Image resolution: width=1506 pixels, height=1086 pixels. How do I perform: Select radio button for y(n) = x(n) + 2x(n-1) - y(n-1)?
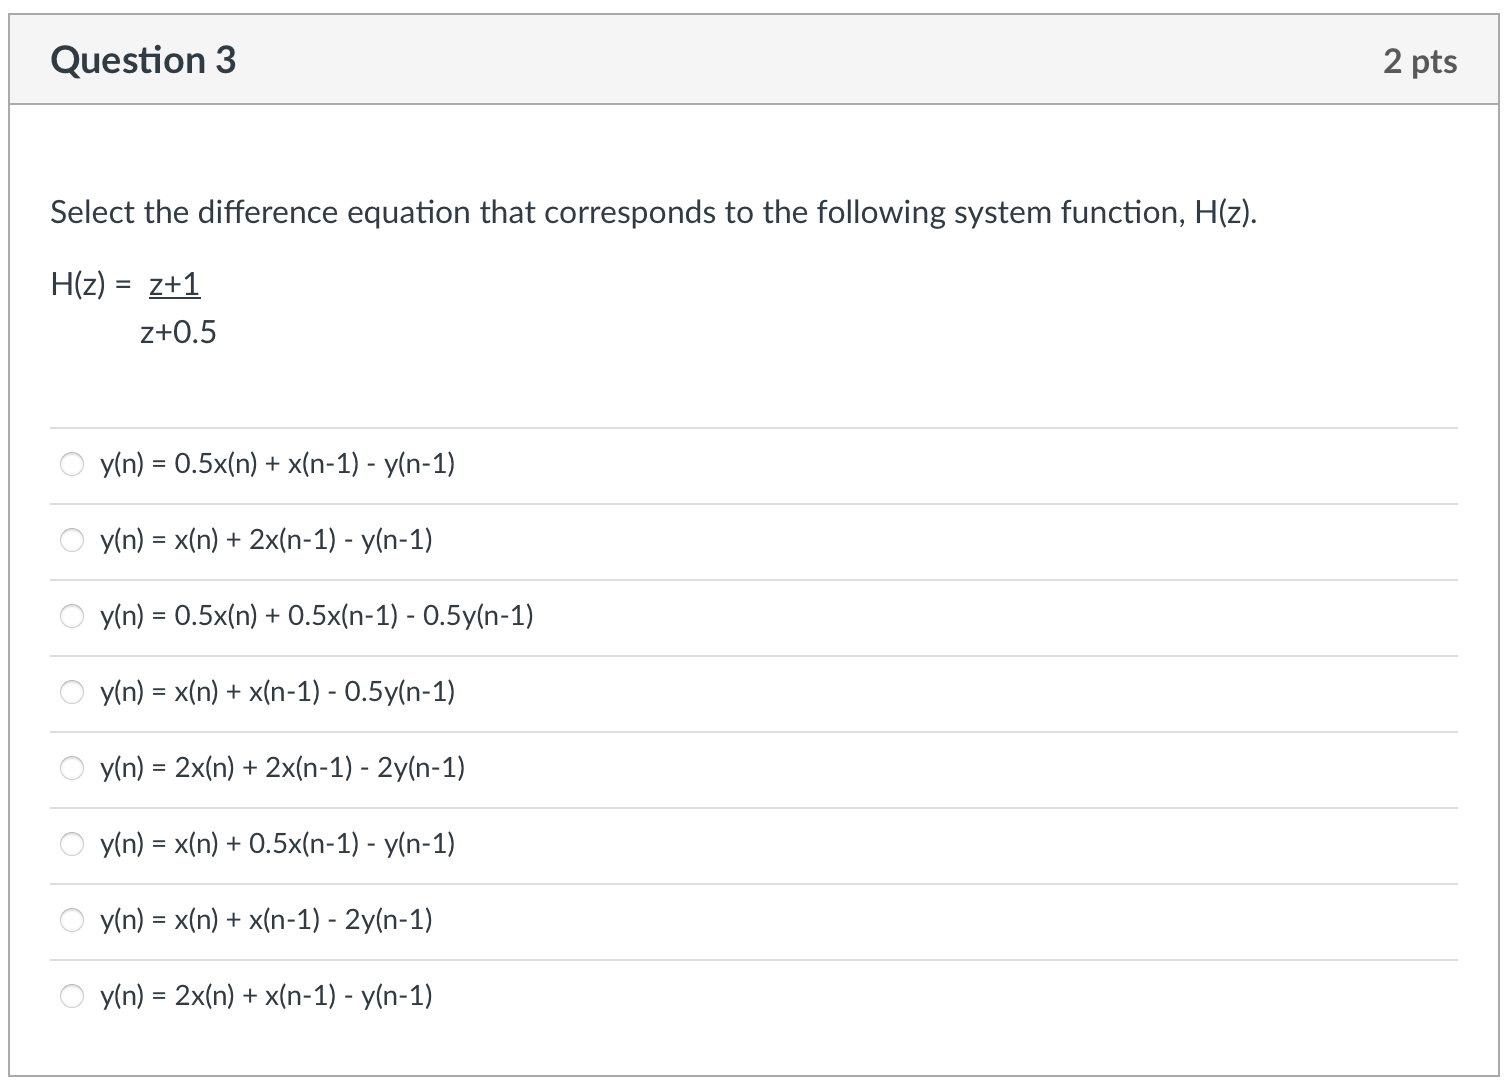(71, 540)
